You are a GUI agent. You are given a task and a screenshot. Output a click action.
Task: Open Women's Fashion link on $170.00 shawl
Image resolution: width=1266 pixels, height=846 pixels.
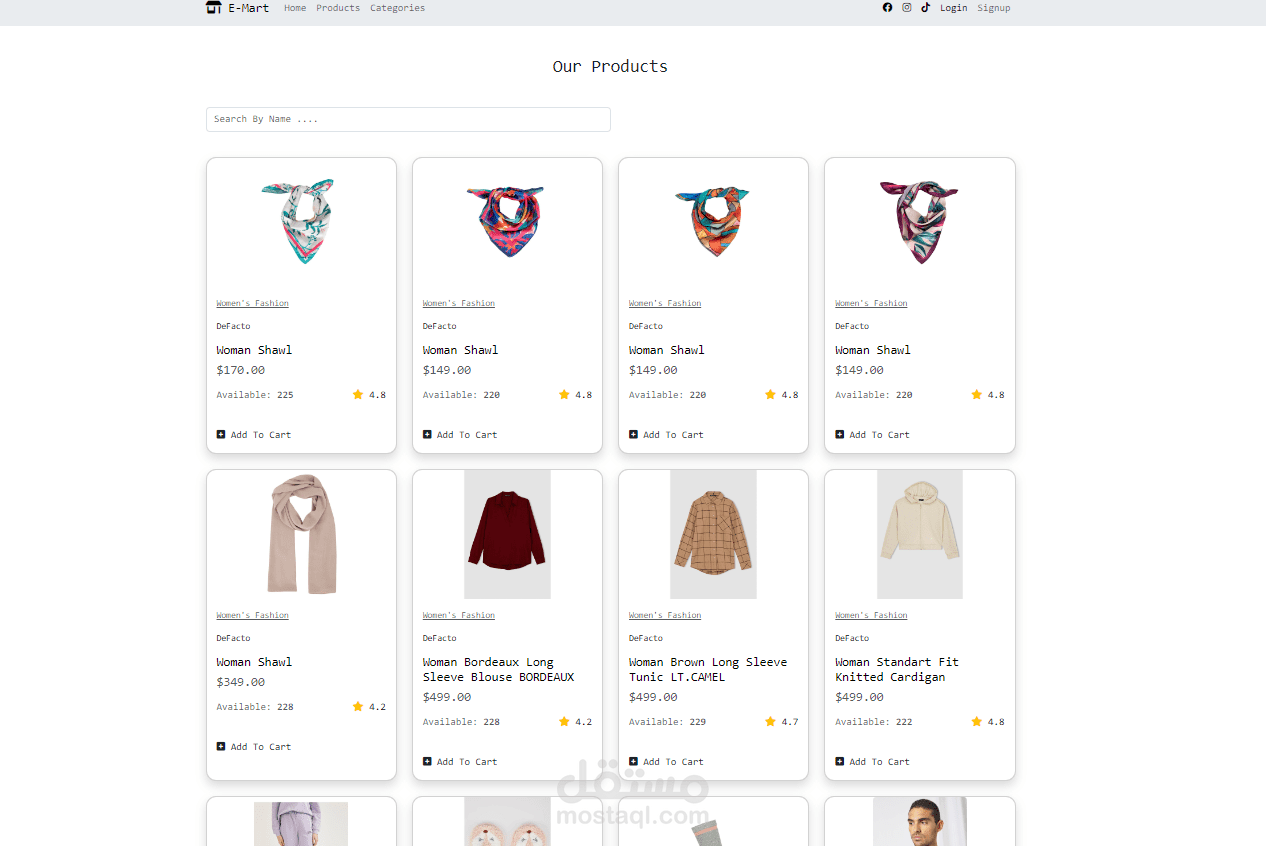point(252,303)
